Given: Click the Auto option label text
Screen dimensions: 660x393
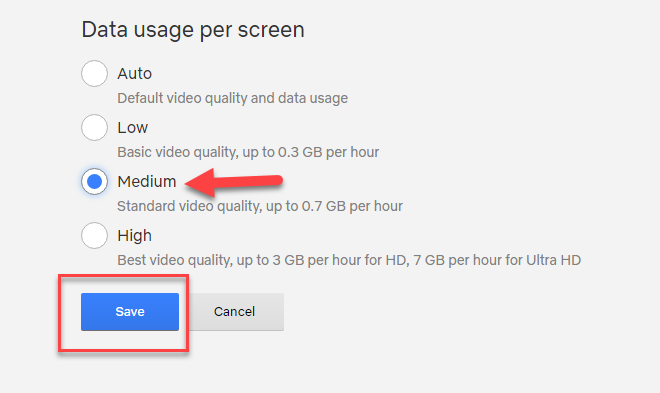Looking at the screenshot, I should 135,74.
